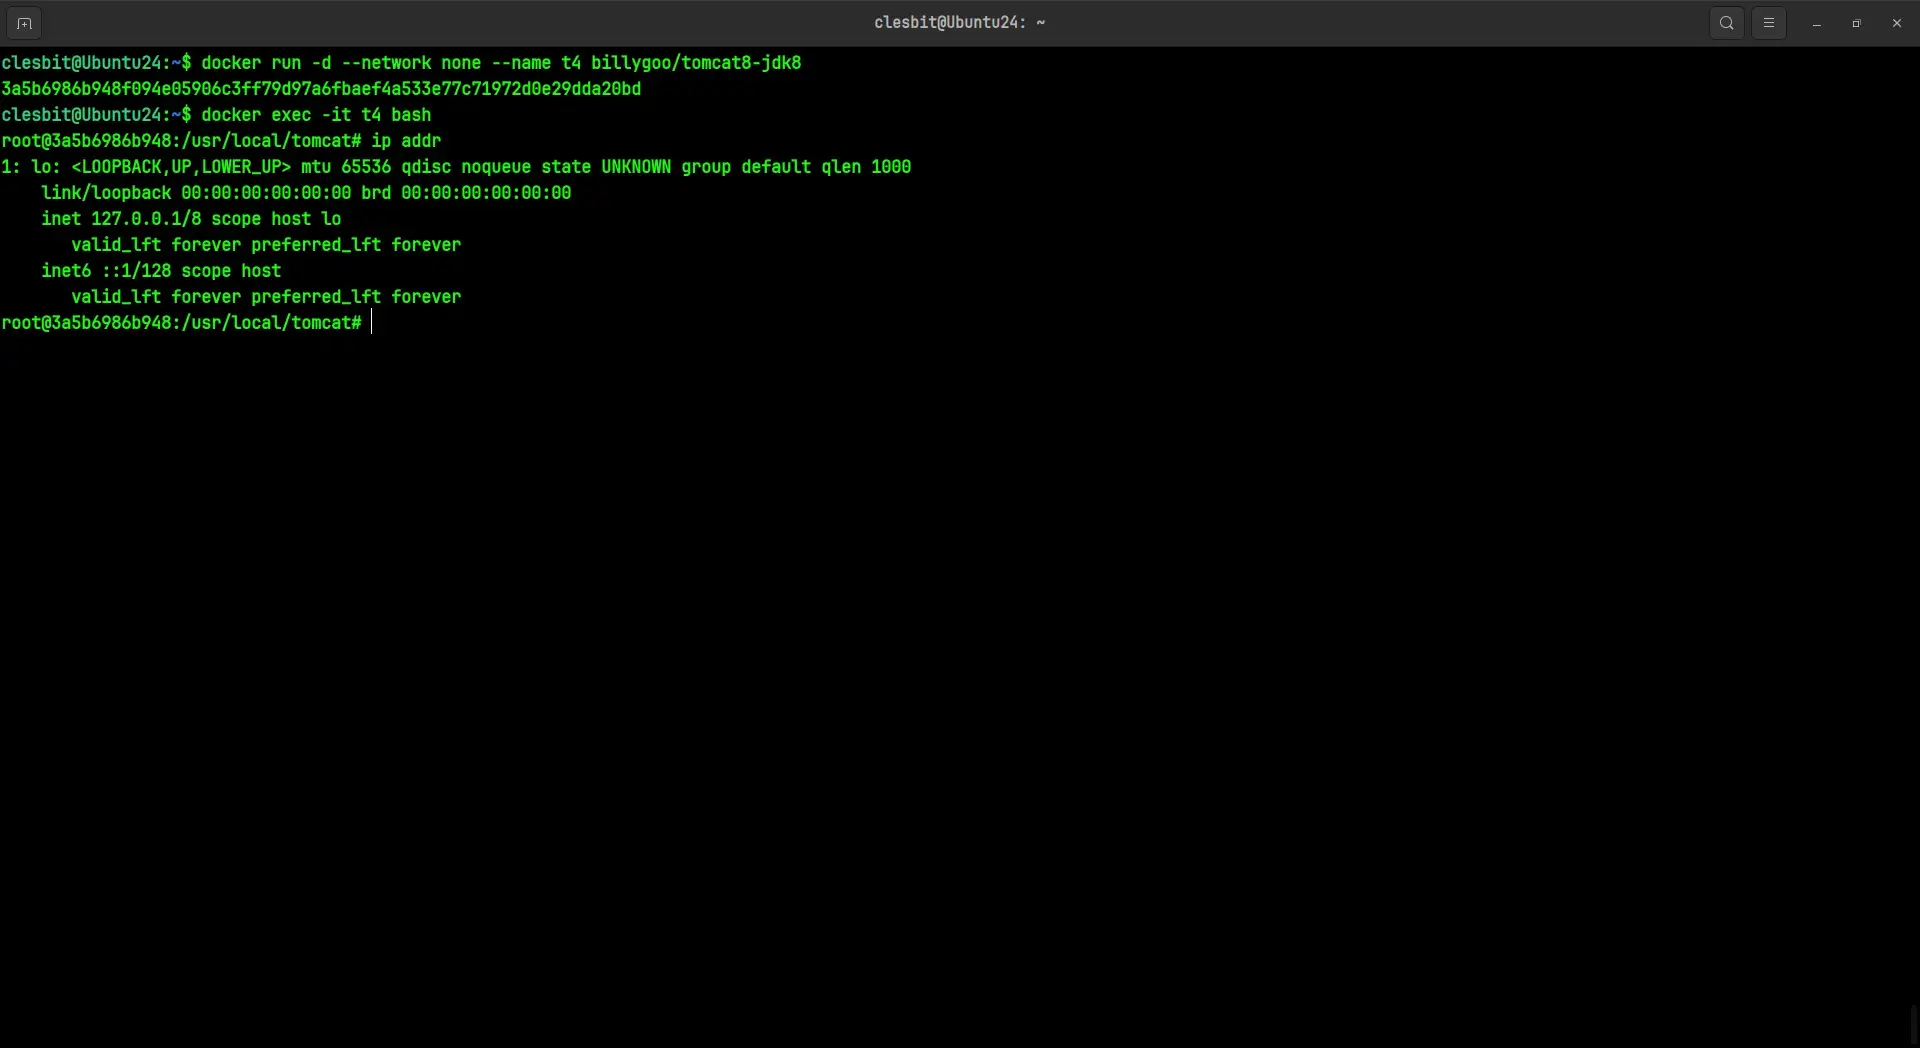Open the terminal hamburger menu
This screenshot has width=1920, height=1048.
pyautogui.click(x=1769, y=23)
